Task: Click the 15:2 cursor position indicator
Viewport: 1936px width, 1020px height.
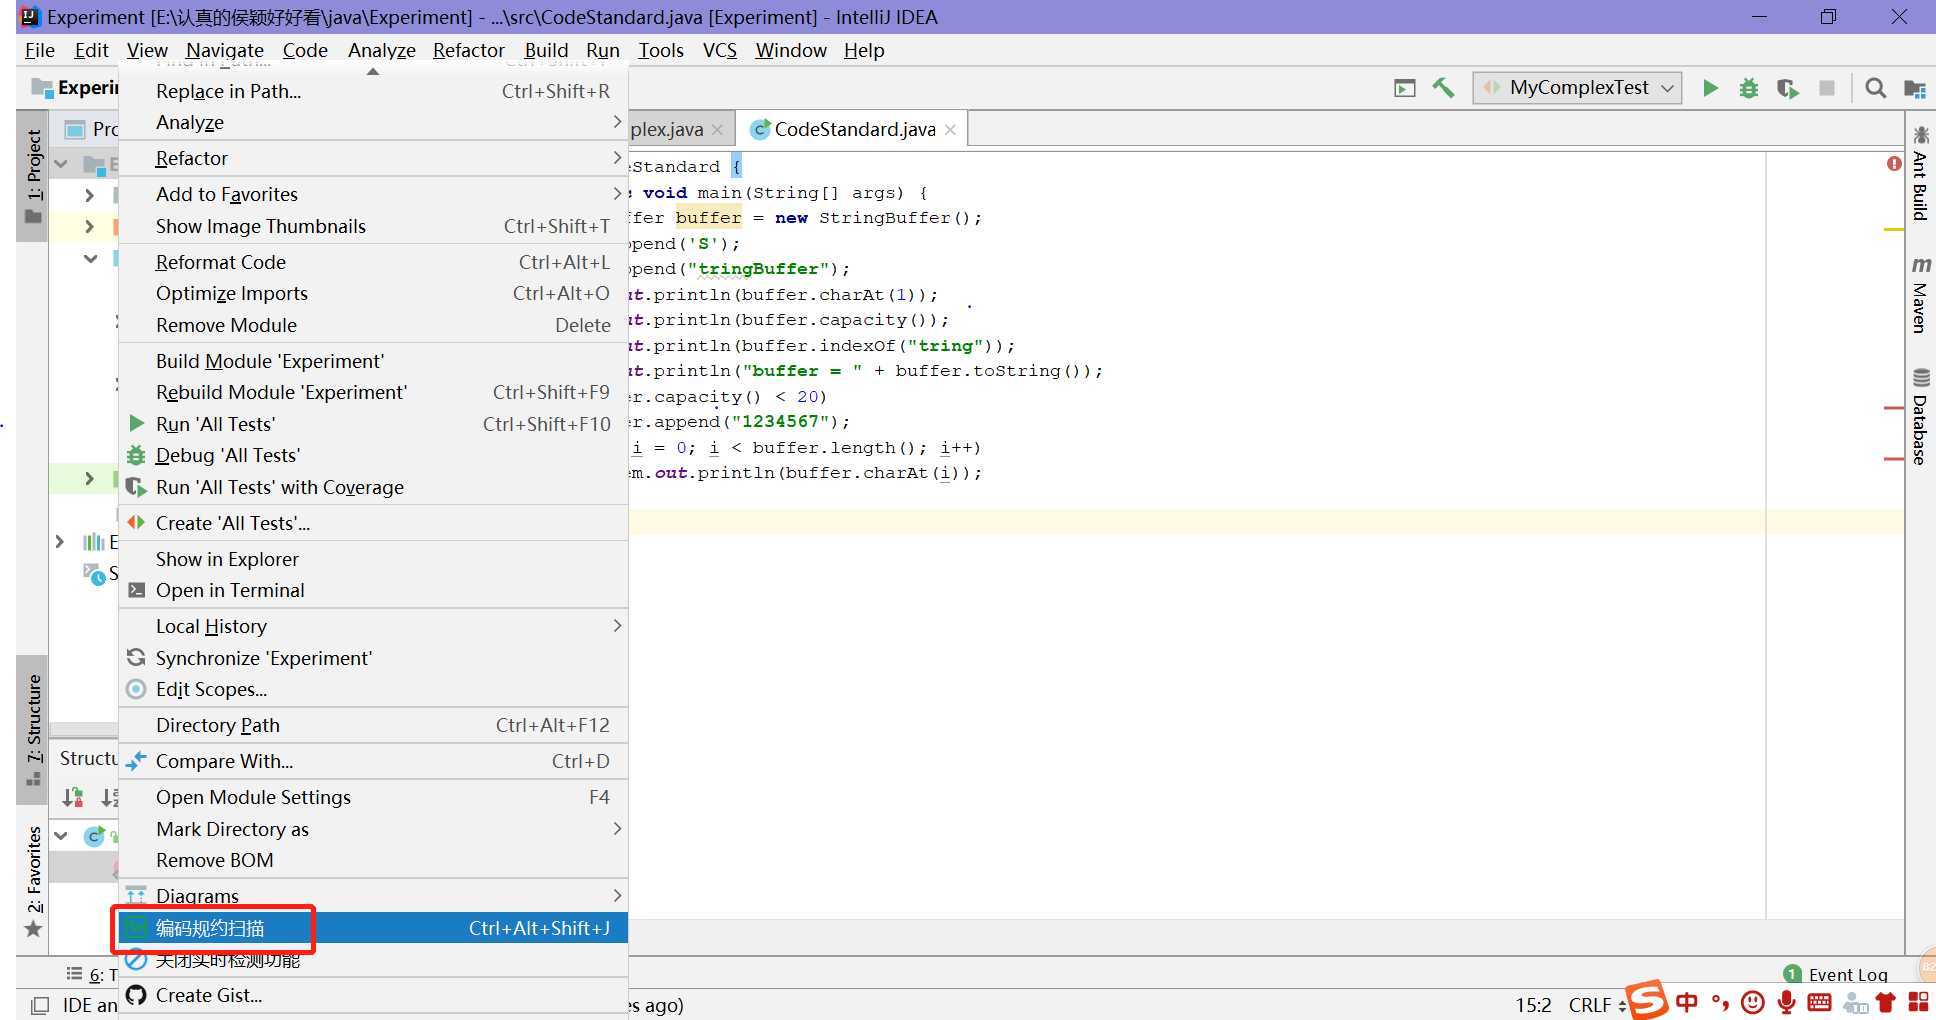Action: pyautogui.click(x=1533, y=1005)
